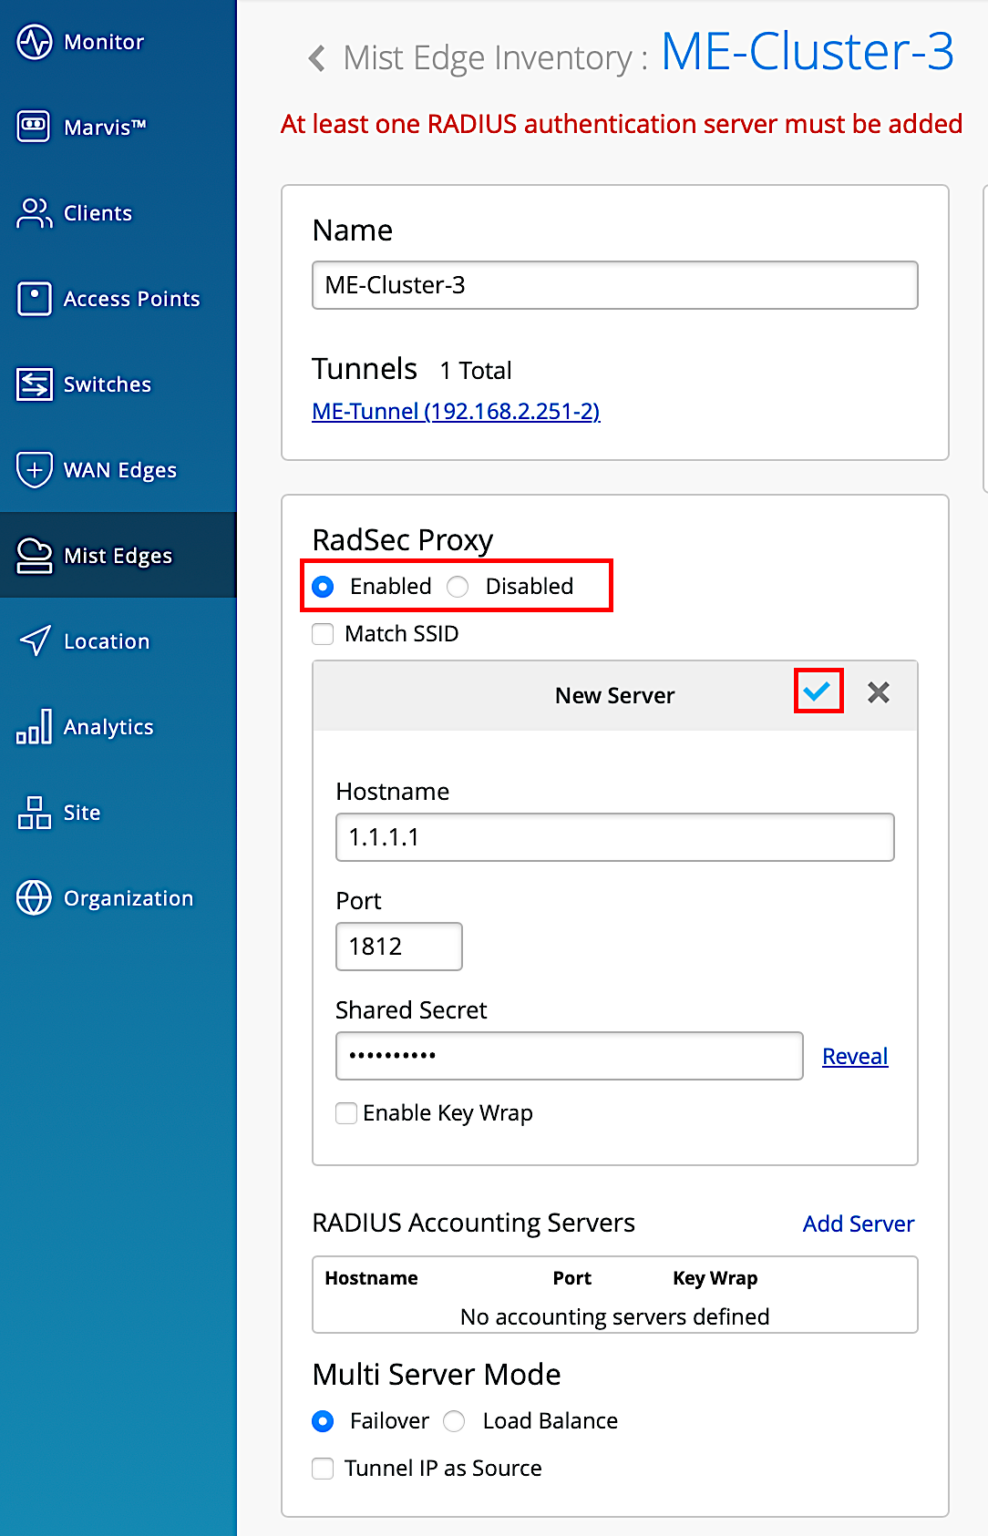Check the Match SSID checkbox
Viewport: 988px width, 1536px height.
[x=322, y=633]
